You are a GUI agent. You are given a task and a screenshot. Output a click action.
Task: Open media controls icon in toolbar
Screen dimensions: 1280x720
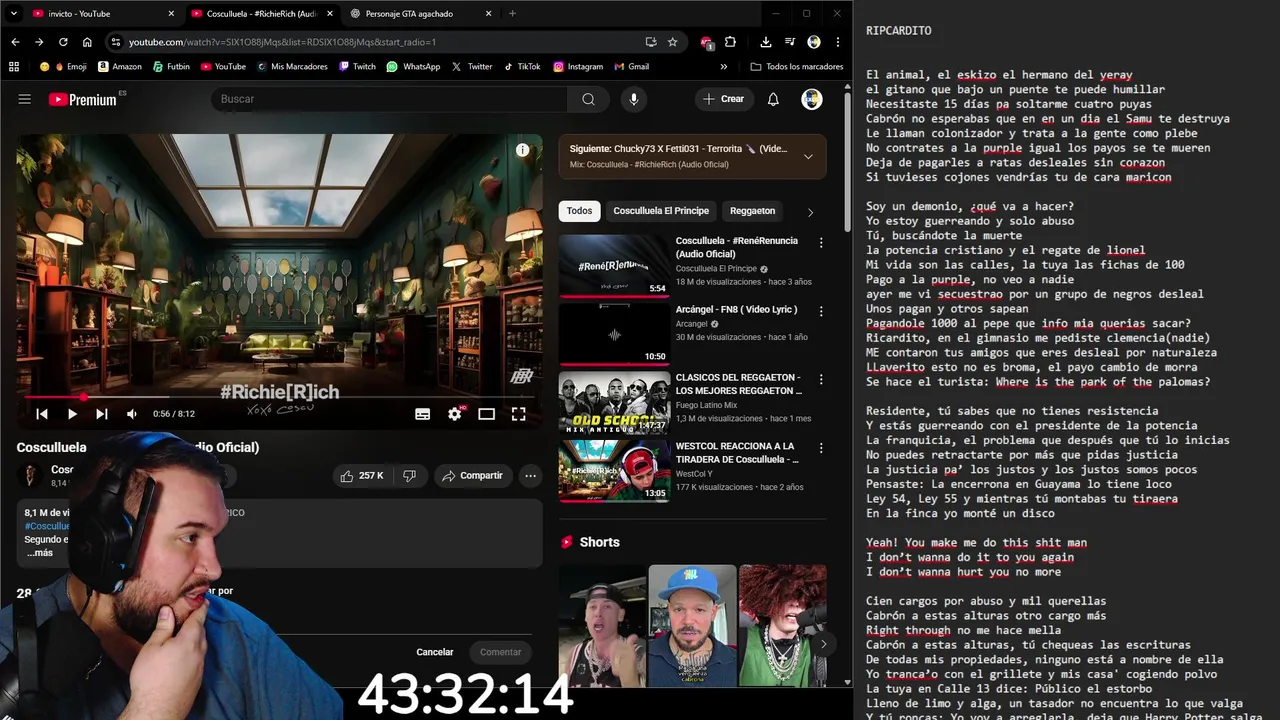pos(790,42)
